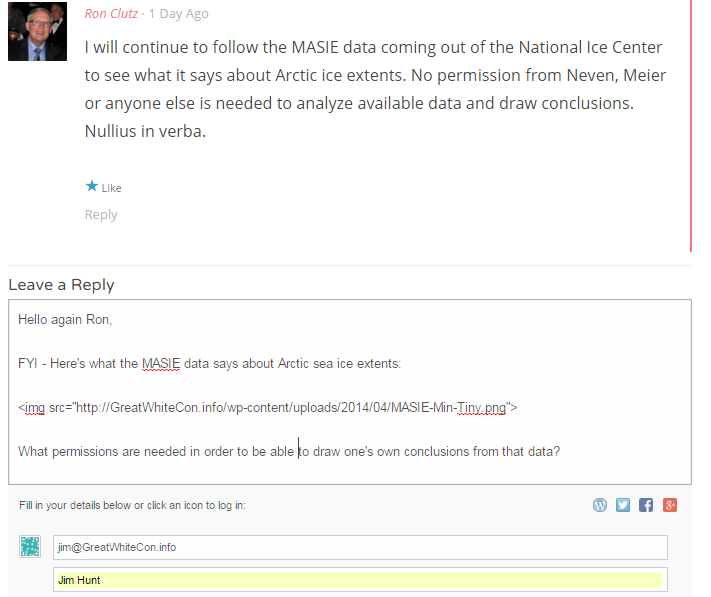The image size is (711, 597).
Task: Click the Like label under Ron's comment
Action: [111, 188]
